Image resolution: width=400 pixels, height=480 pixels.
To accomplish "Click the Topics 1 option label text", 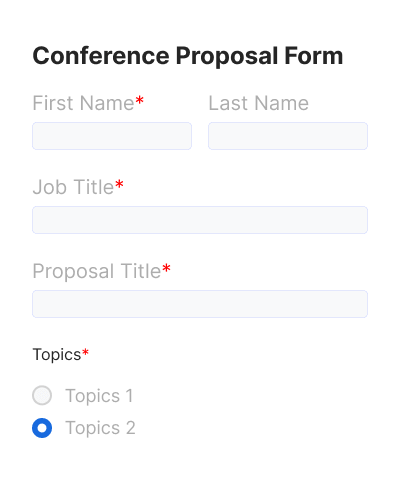I will pyautogui.click(x=99, y=396).
